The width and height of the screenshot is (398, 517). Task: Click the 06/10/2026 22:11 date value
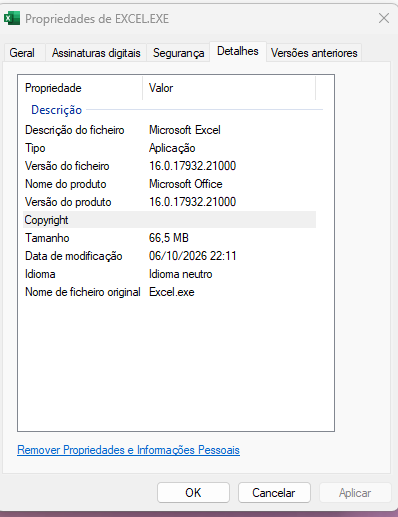coord(193,256)
